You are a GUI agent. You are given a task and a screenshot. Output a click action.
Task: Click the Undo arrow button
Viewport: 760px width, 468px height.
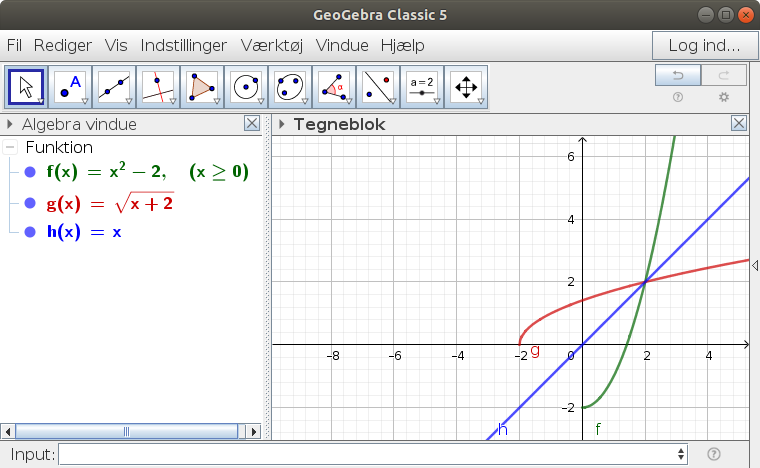[678, 75]
